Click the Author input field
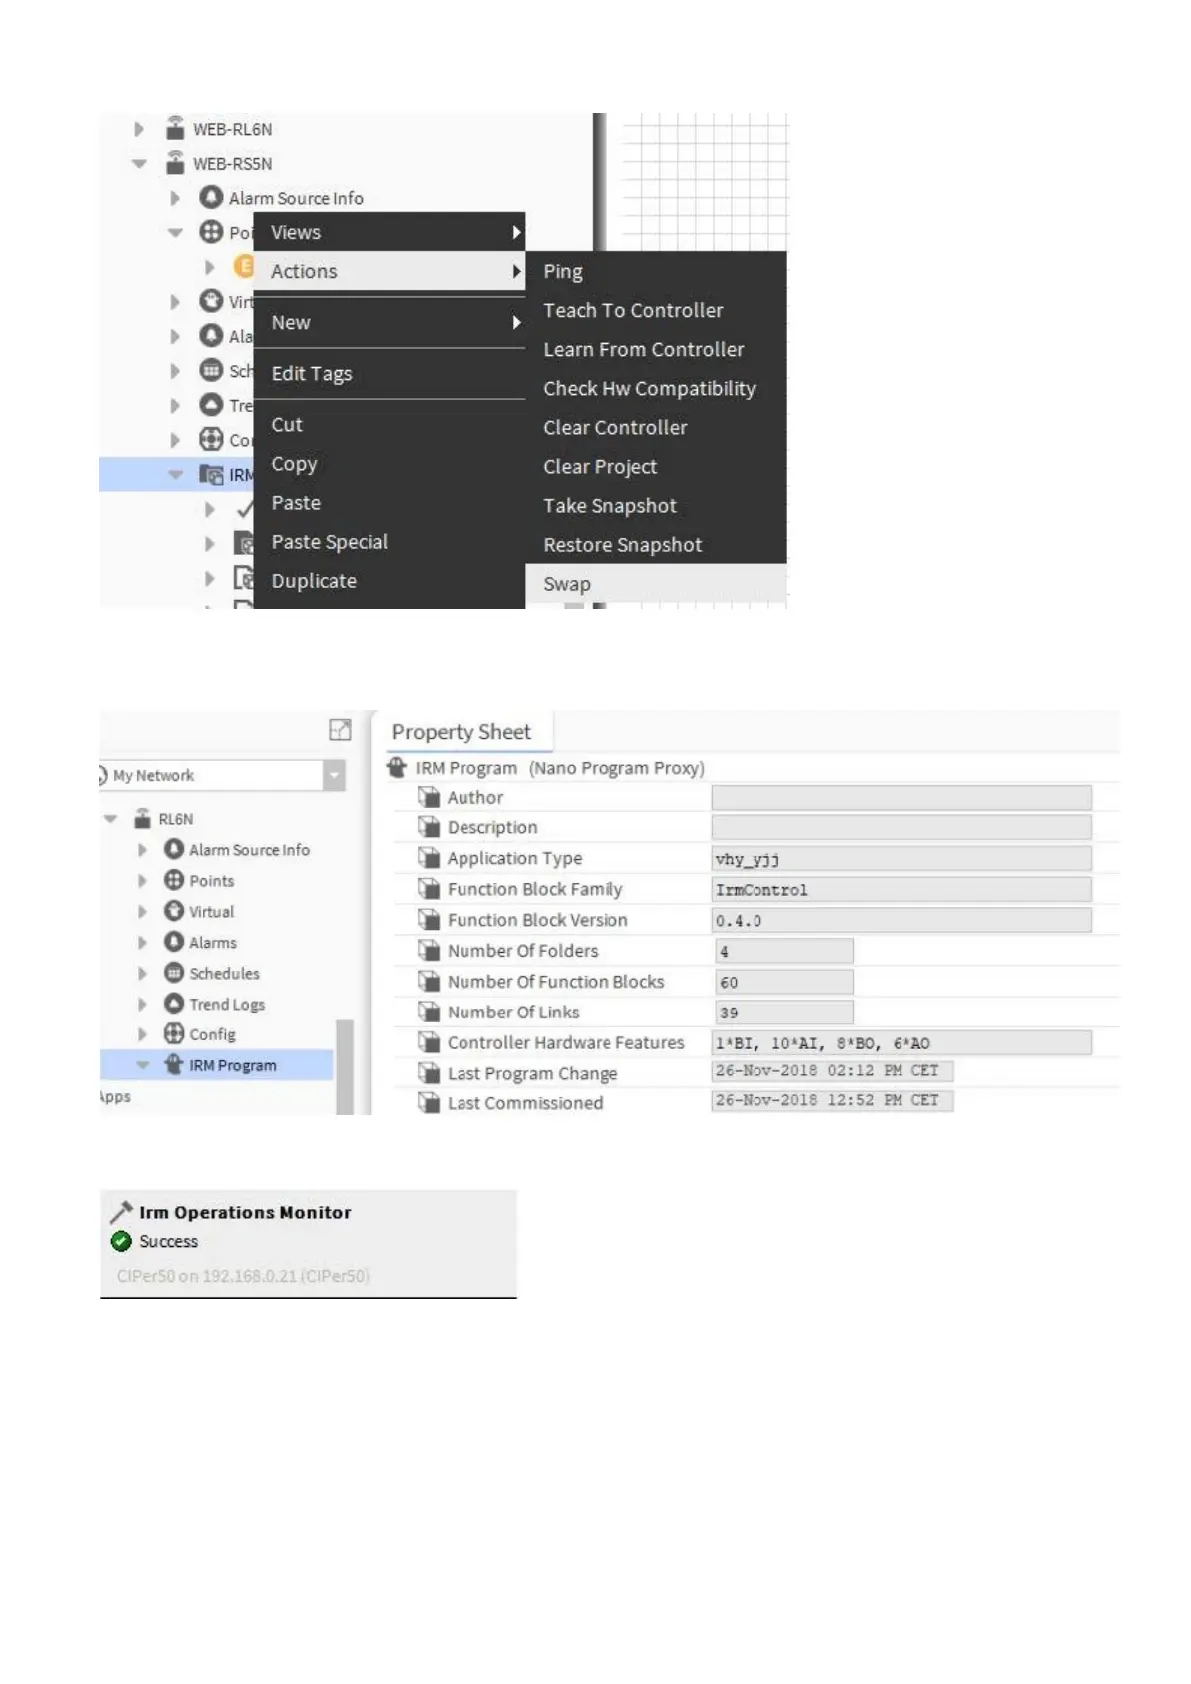 [x=901, y=797]
